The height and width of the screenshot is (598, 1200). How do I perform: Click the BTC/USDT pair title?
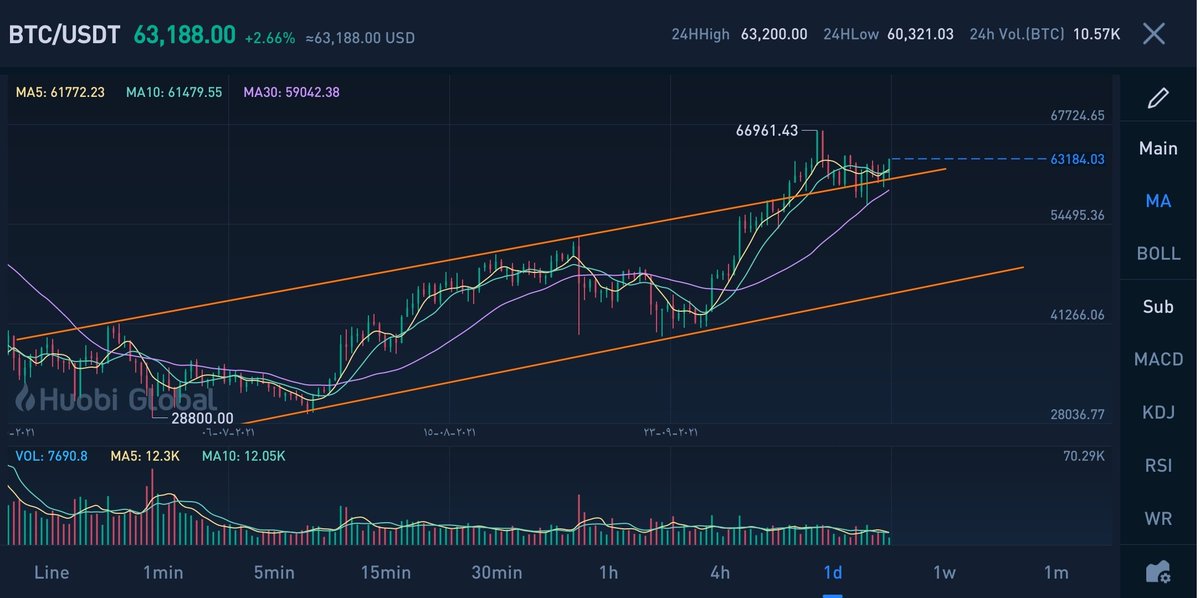64,35
